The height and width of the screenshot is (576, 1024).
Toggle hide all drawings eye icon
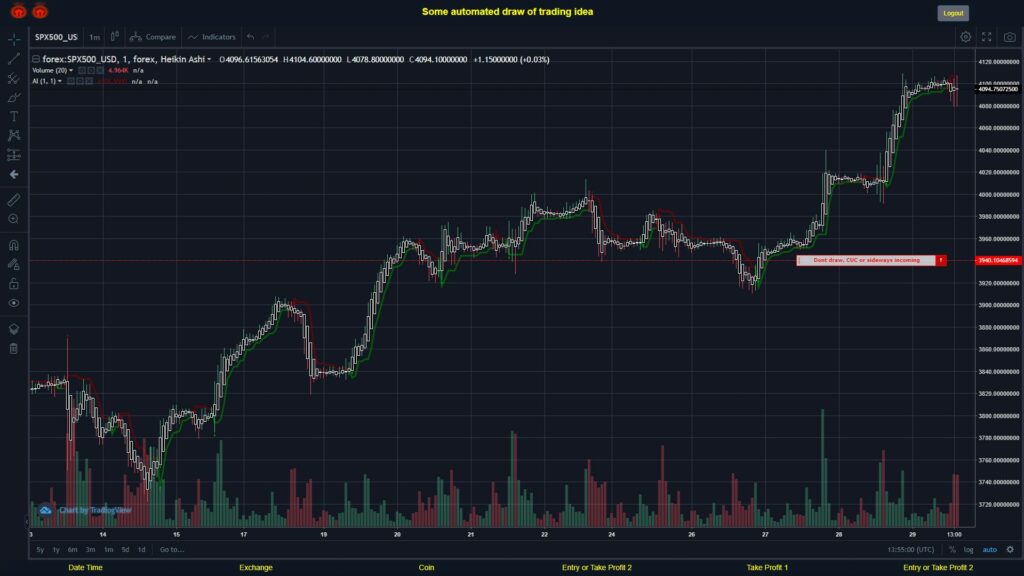click(14, 303)
